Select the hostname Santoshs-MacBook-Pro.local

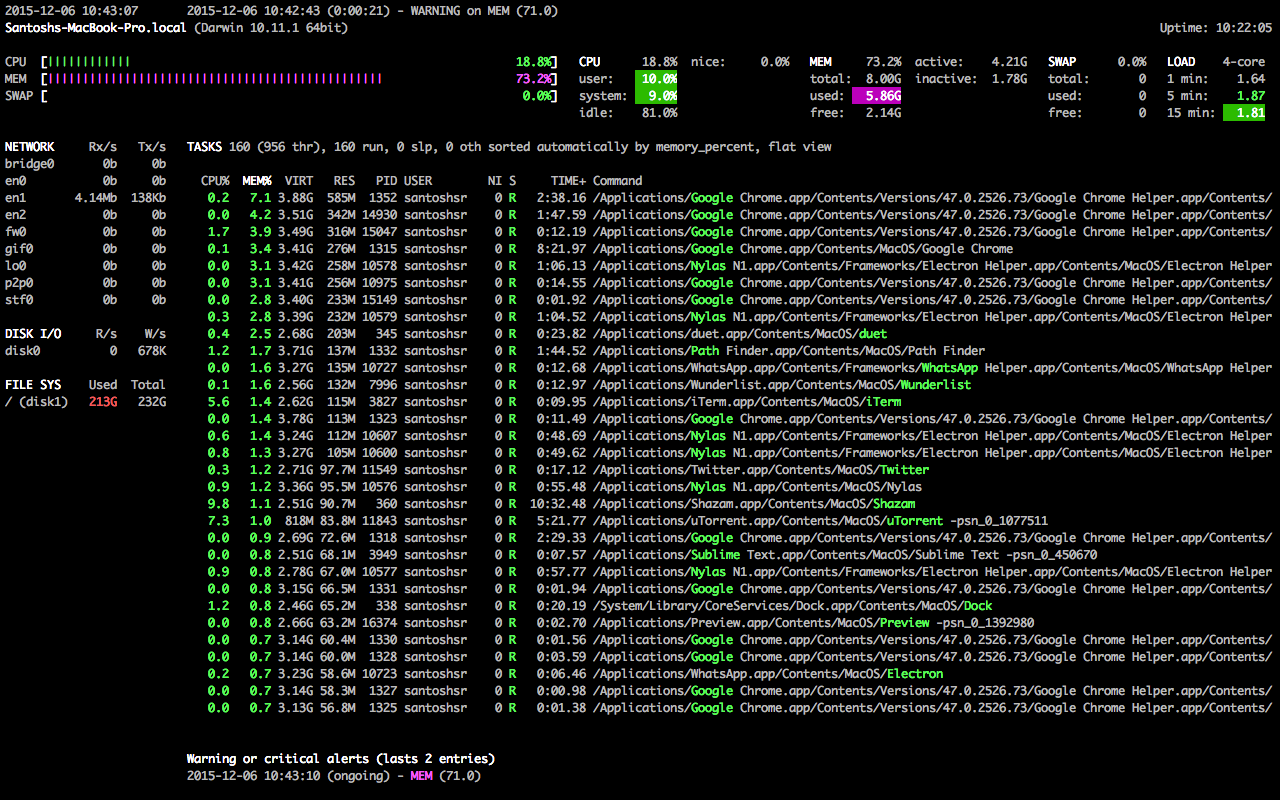point(96,28)
